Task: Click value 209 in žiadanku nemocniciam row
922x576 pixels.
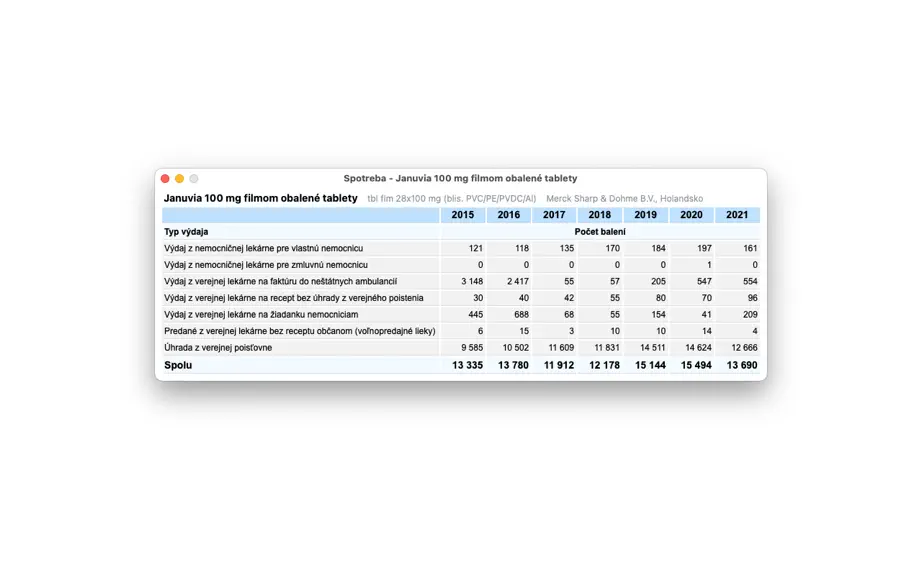Action: tap(750, 314)
